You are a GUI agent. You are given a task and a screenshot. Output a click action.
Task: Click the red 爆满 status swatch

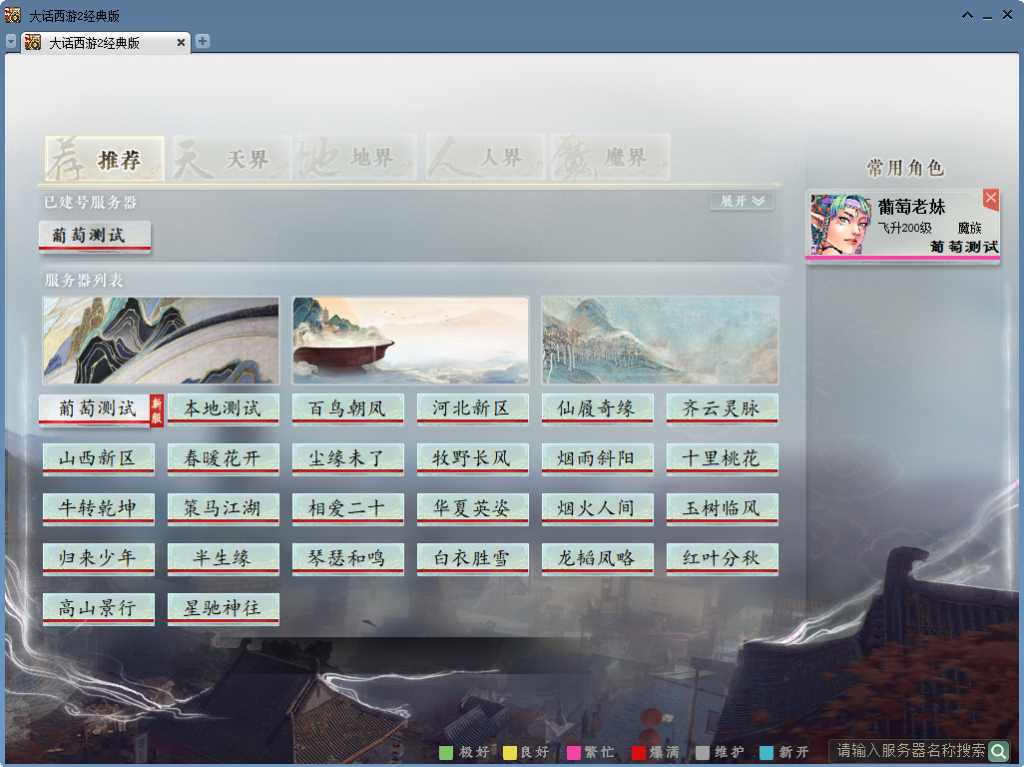[638, 753]
